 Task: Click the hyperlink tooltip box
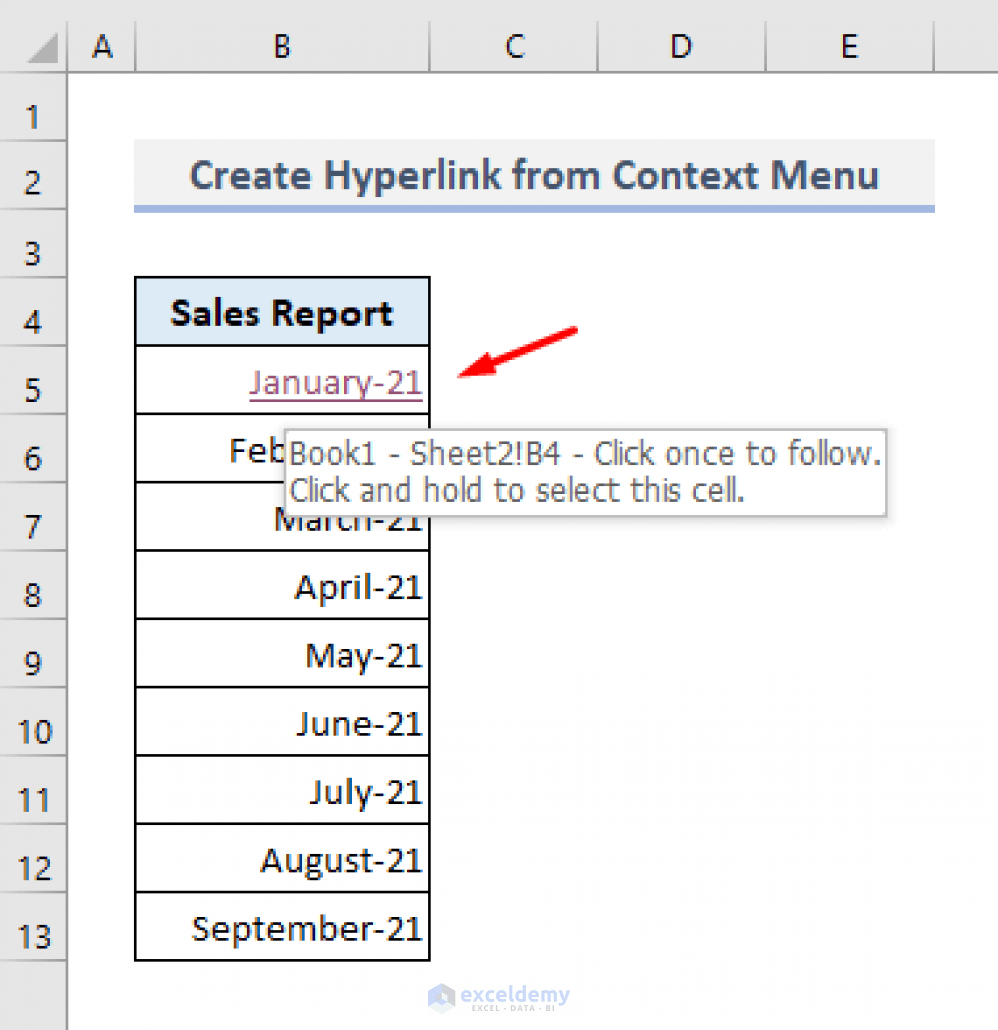tap(585, 470)
